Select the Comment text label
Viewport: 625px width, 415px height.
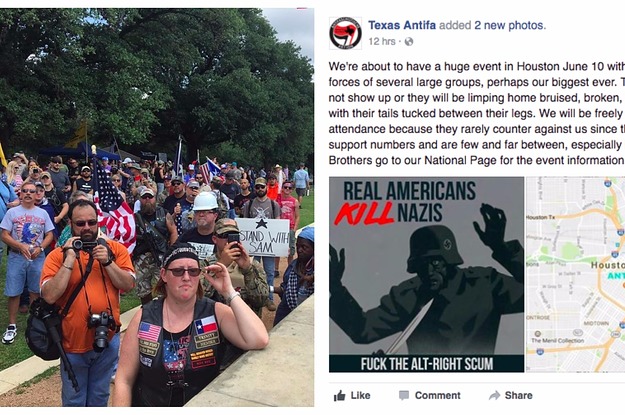coord(437,395)
